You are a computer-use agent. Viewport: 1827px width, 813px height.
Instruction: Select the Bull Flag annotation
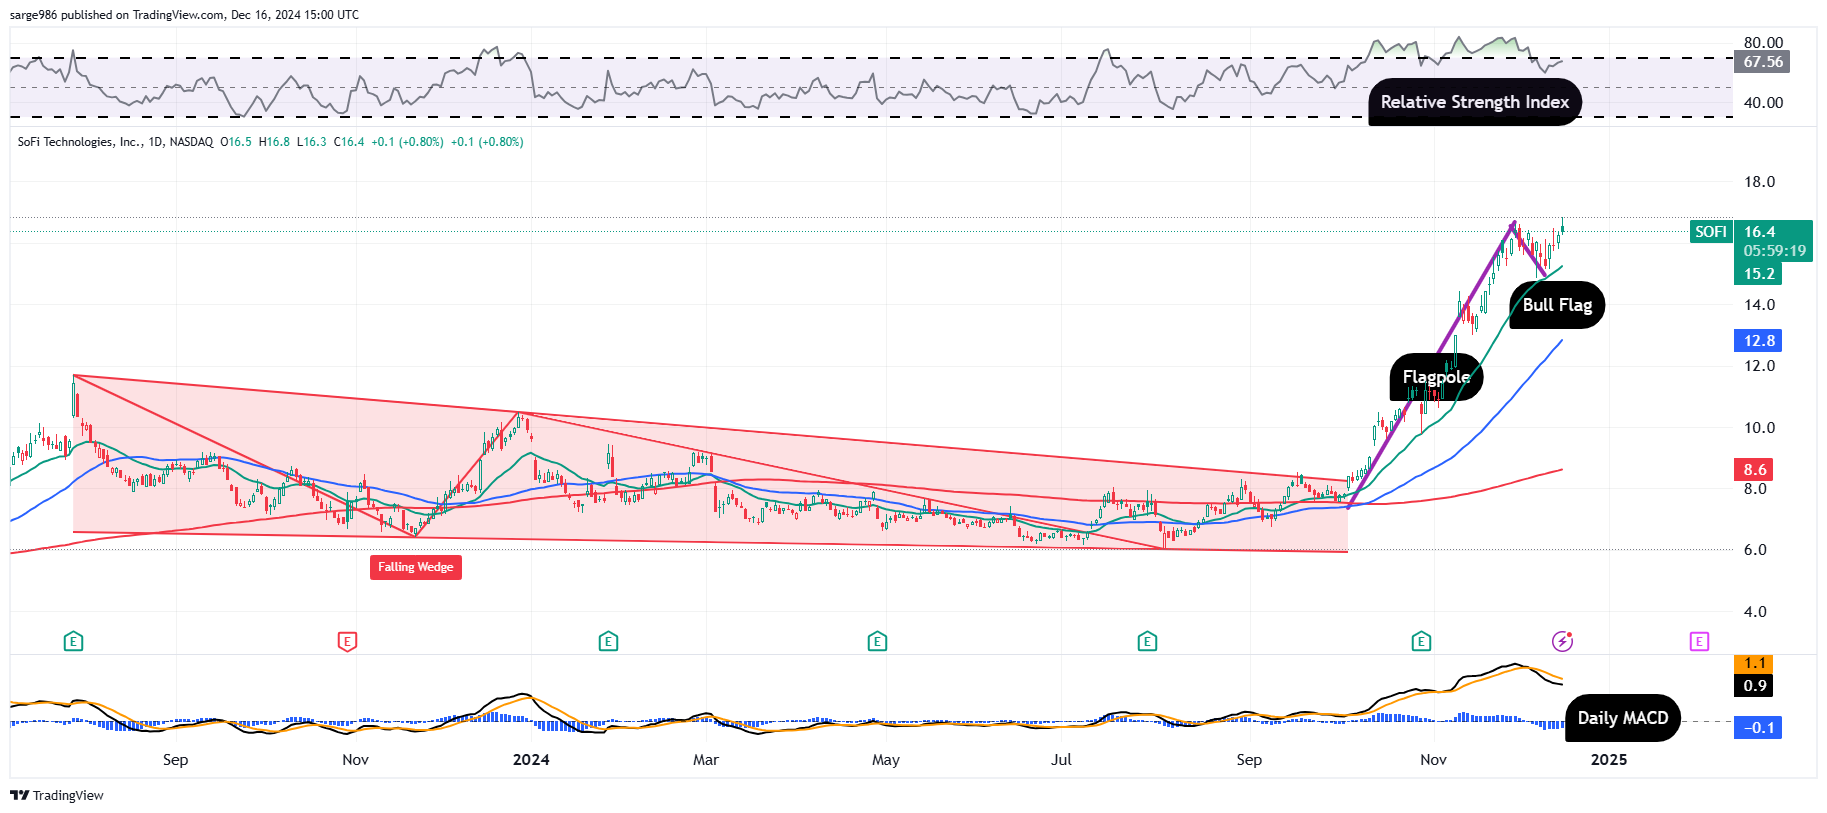coord(1557,305)
